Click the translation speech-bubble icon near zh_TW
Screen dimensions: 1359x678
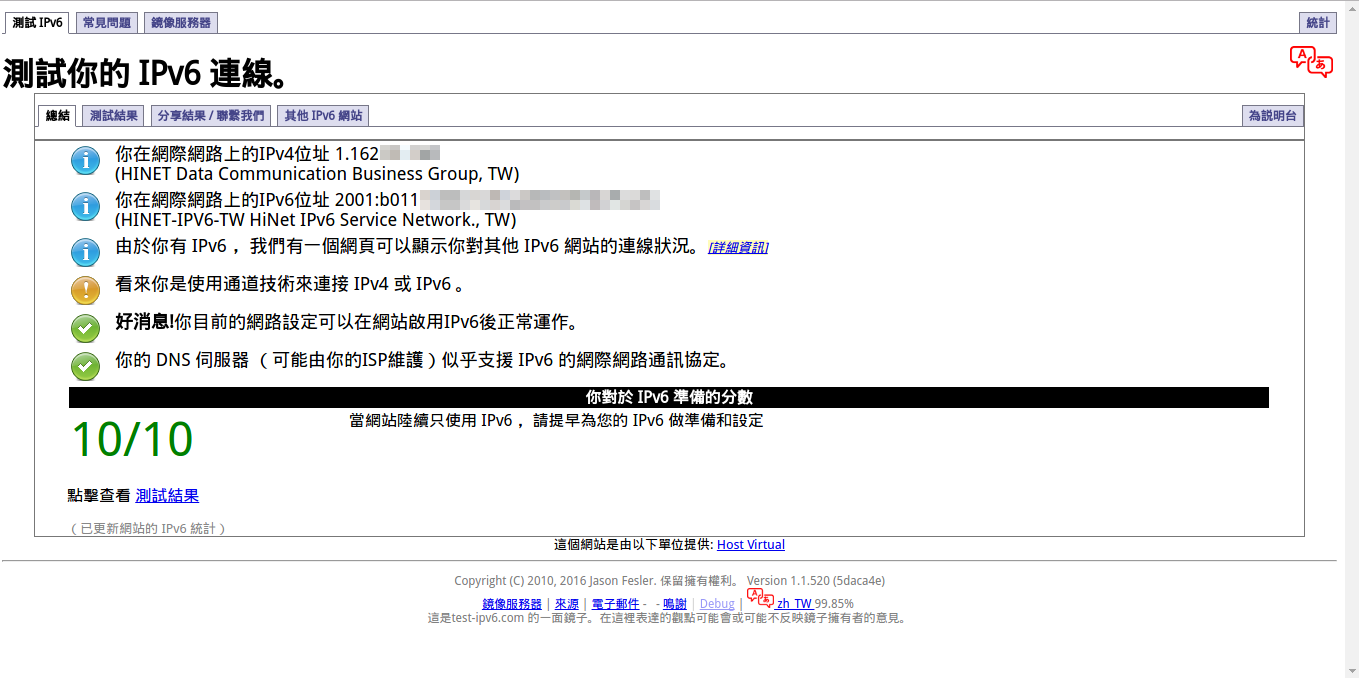762,602
